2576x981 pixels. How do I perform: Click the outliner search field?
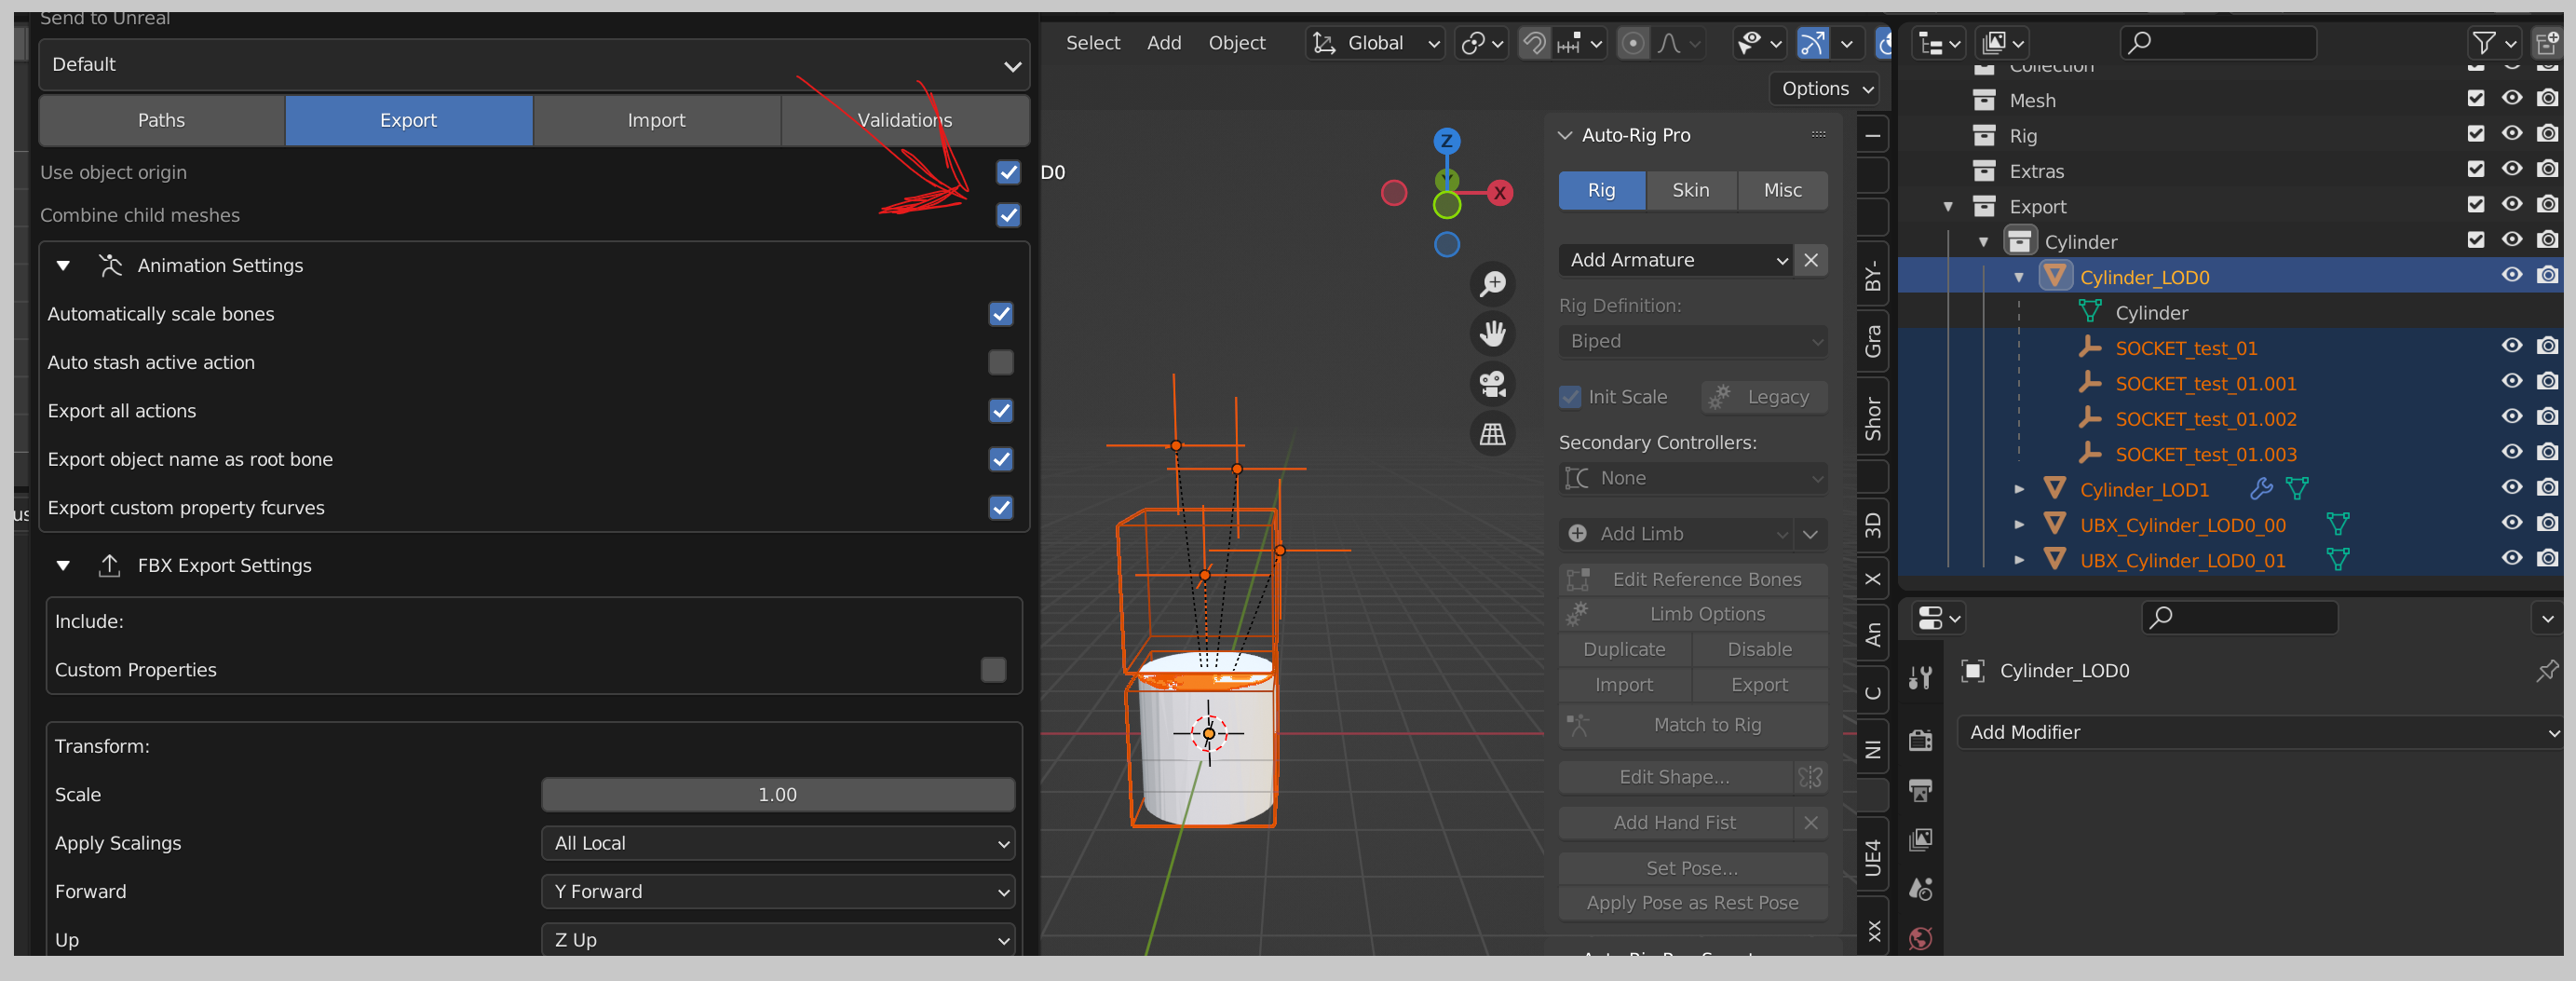[2219, 43]
